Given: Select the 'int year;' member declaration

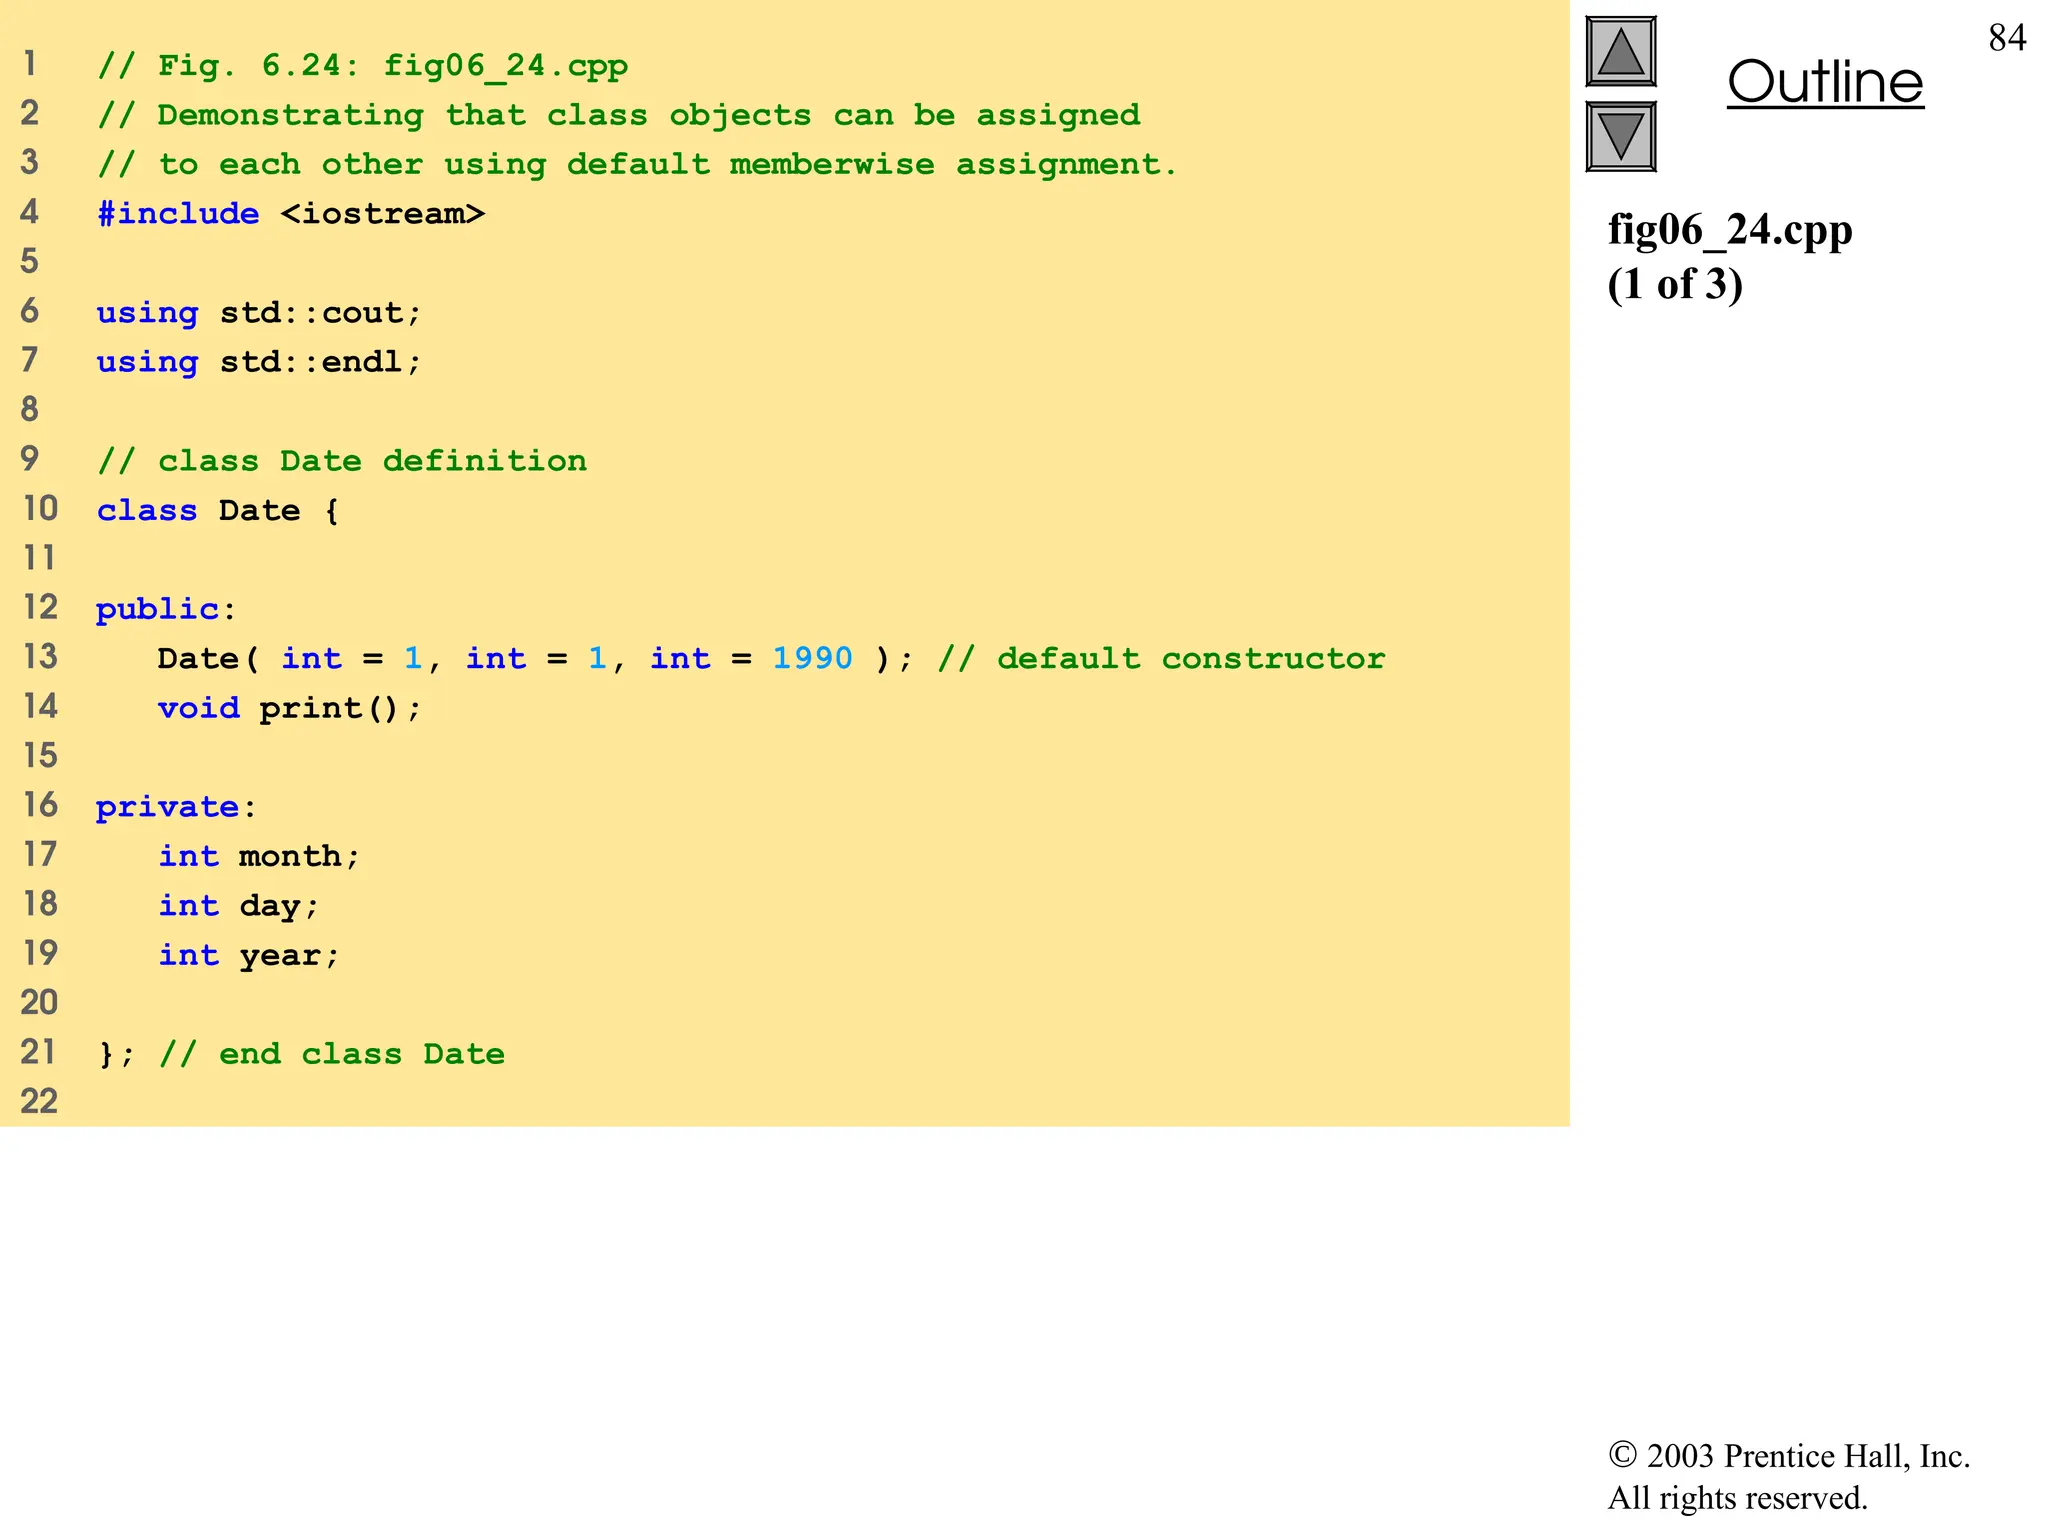Looking at the screenshot, I should (249, 955).
